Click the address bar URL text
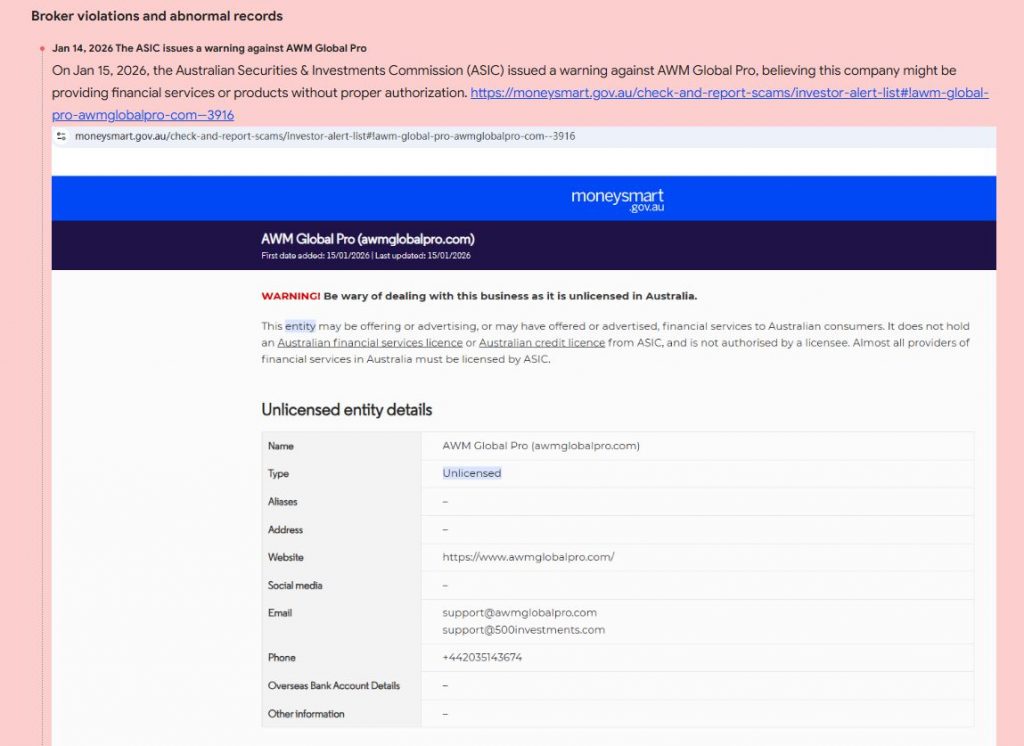This screenshot has height=746, width=1024. coord(324,136)
